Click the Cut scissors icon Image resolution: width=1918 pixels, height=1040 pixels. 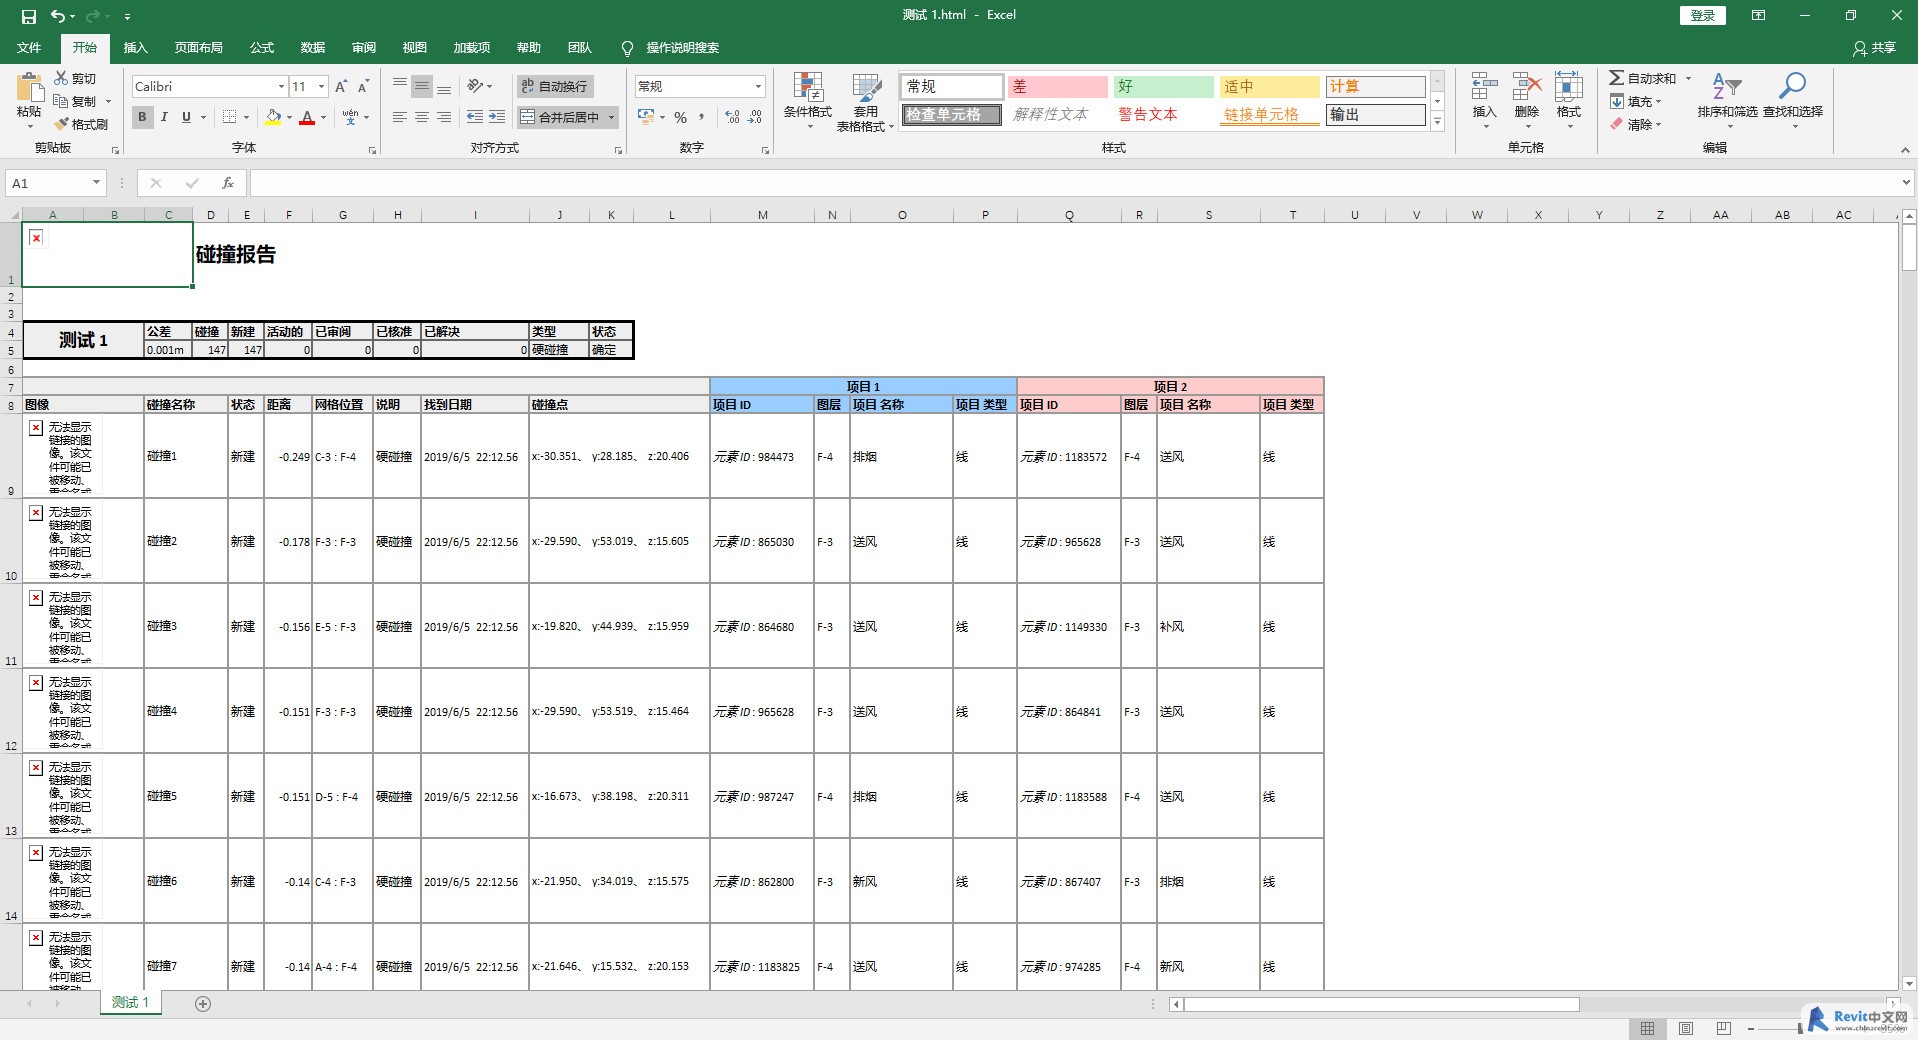click(x=61, y=78)
